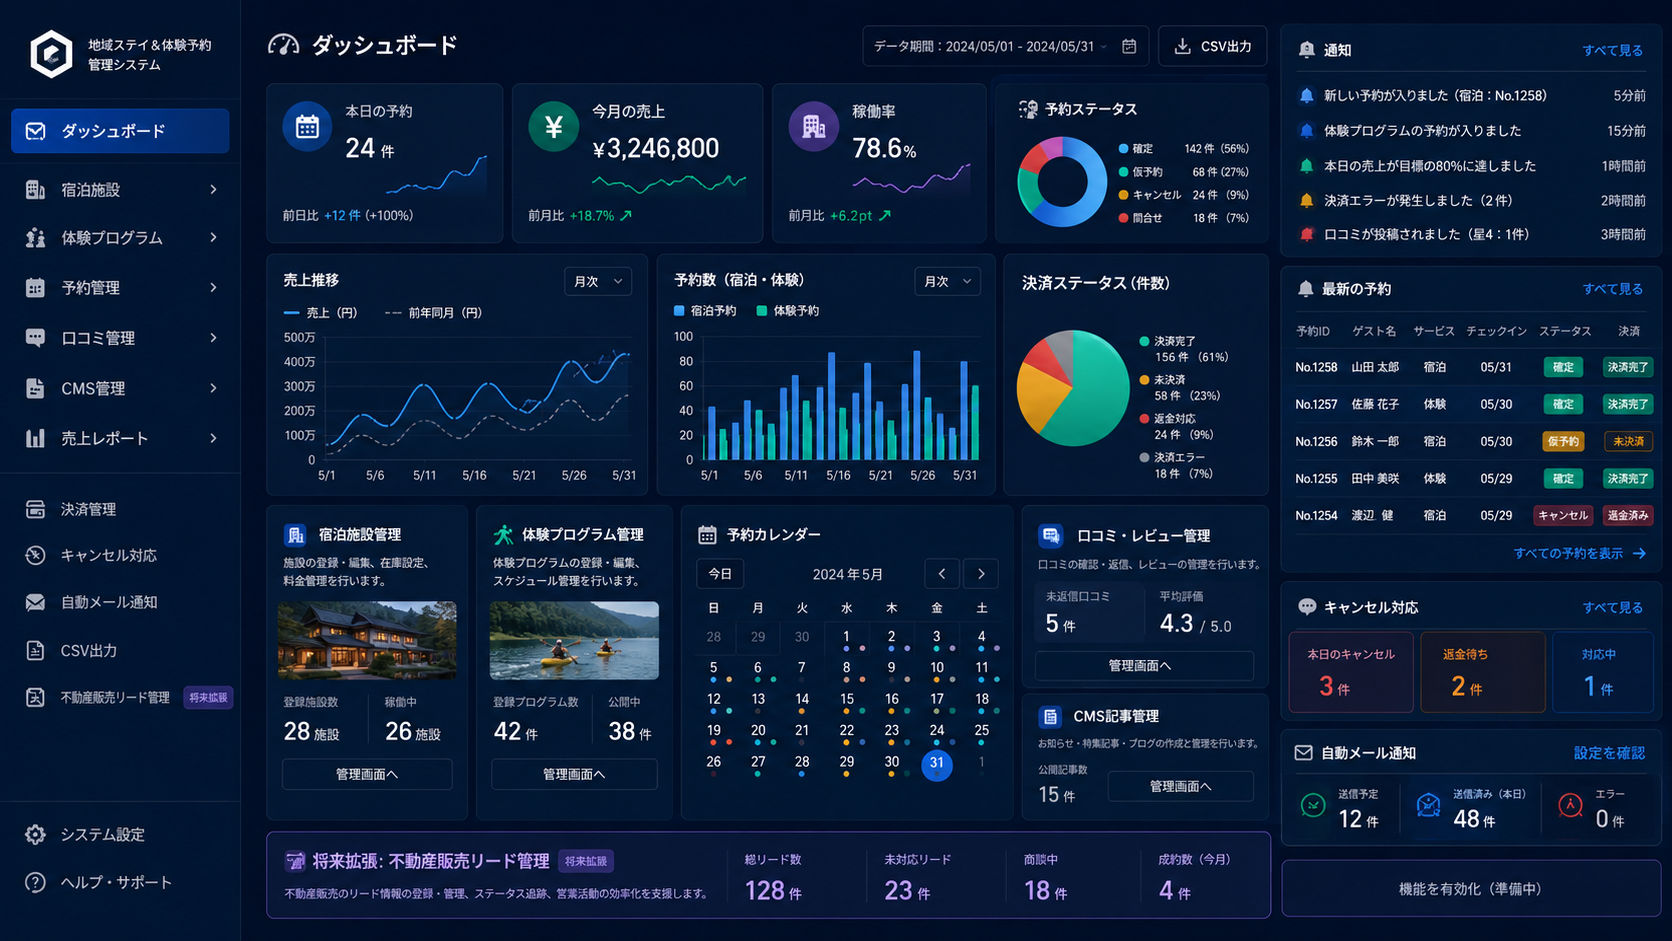Viewport: 1672px width, 941px height.
Task: Click the 今日 button in calendar
Action: pos(720,574)
